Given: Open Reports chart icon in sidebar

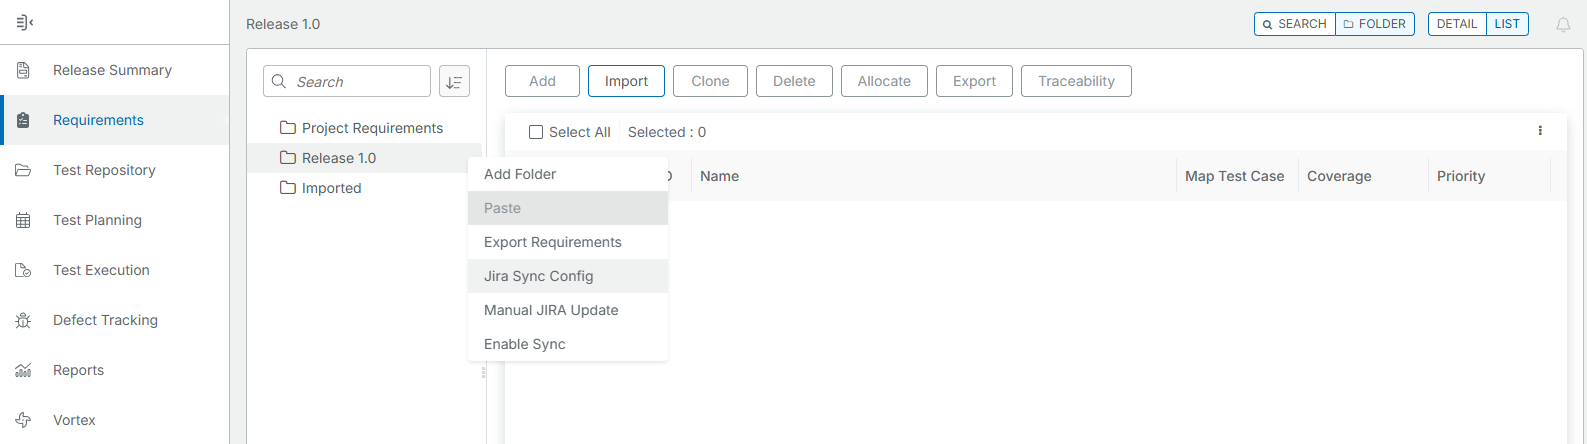Looking at the screenshot, I should pos(23,370).
